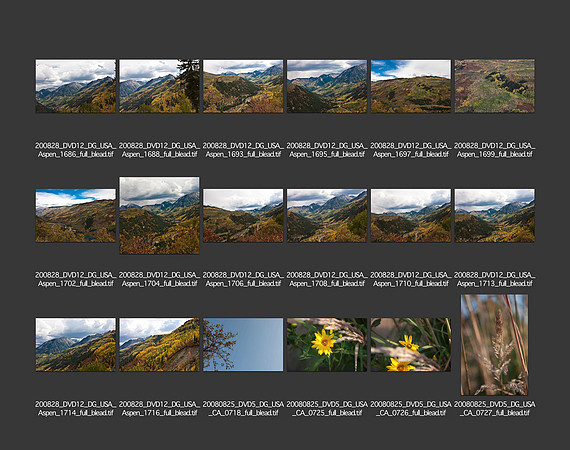Select the Aspen_1702 blue sky thumbnail

[x=76, y=216]
